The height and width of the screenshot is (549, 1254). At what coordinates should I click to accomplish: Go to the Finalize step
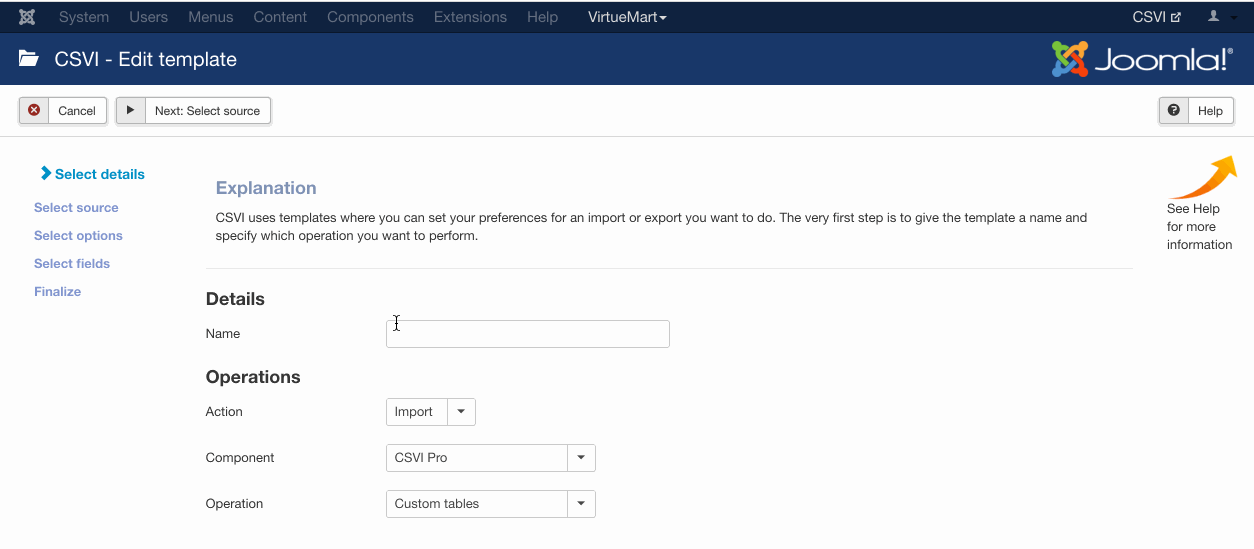58,292
